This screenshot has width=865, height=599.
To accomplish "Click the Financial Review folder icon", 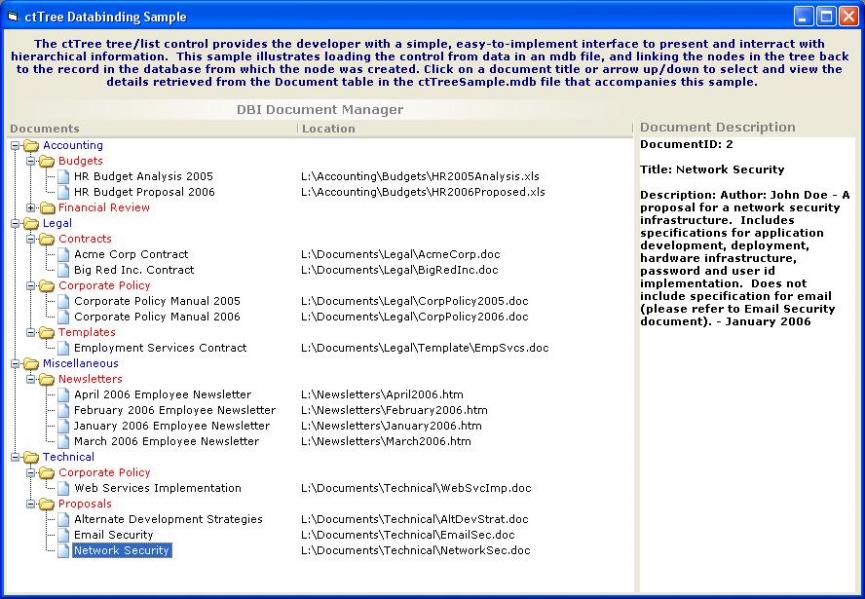I will pyautogui.click(x=44, y=207).
